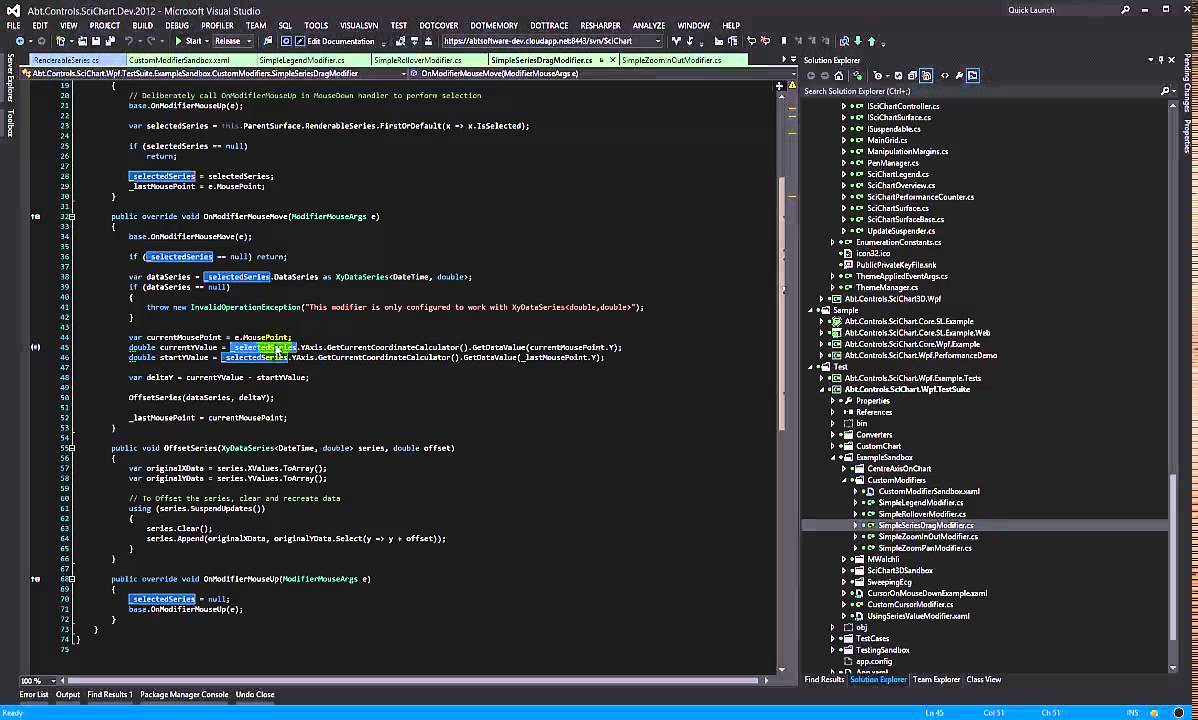Open the VISUALSVN menu
Viewport: 1198px width, 720px height.
(x=359, y=25)
